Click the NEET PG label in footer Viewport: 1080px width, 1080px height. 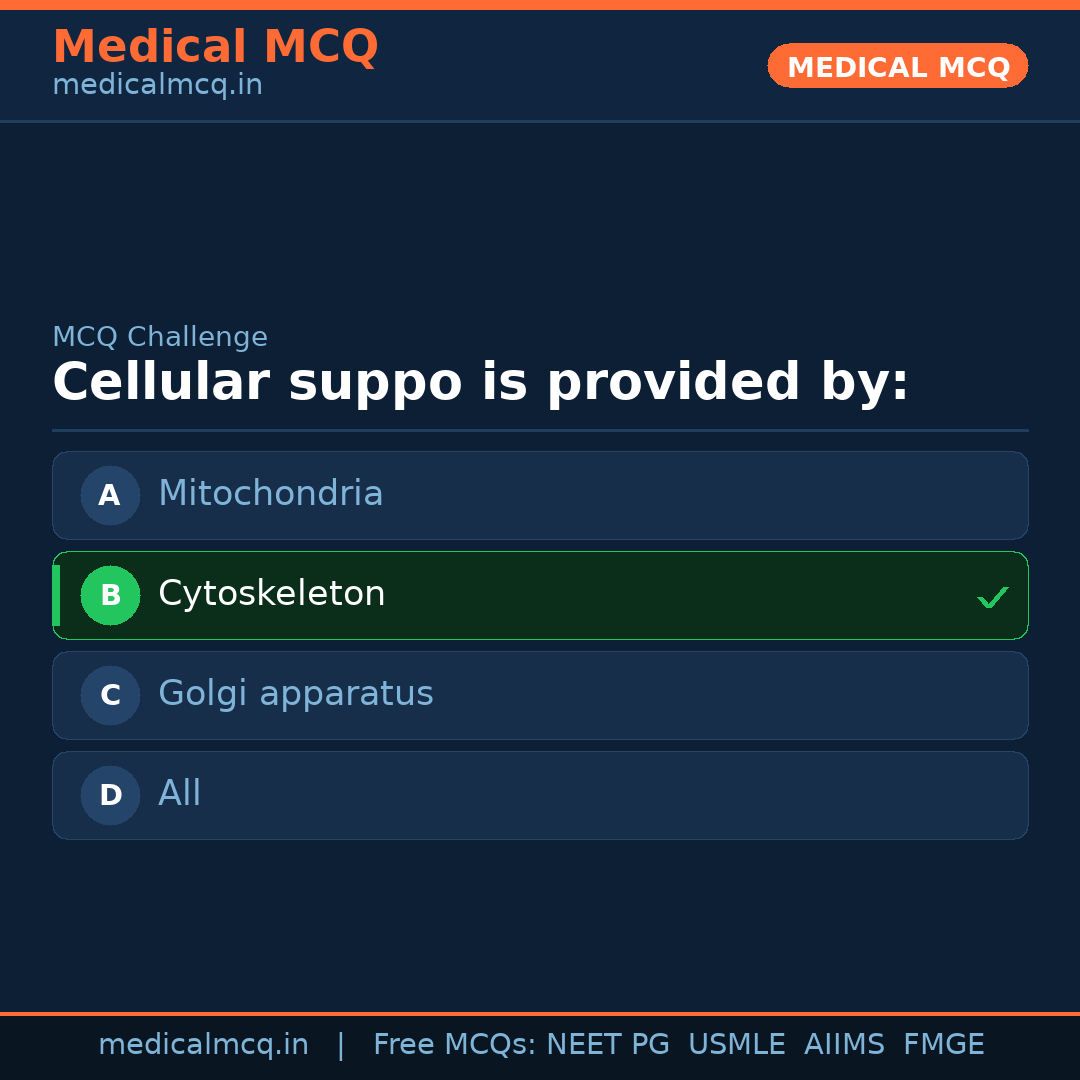[607, 1044]
